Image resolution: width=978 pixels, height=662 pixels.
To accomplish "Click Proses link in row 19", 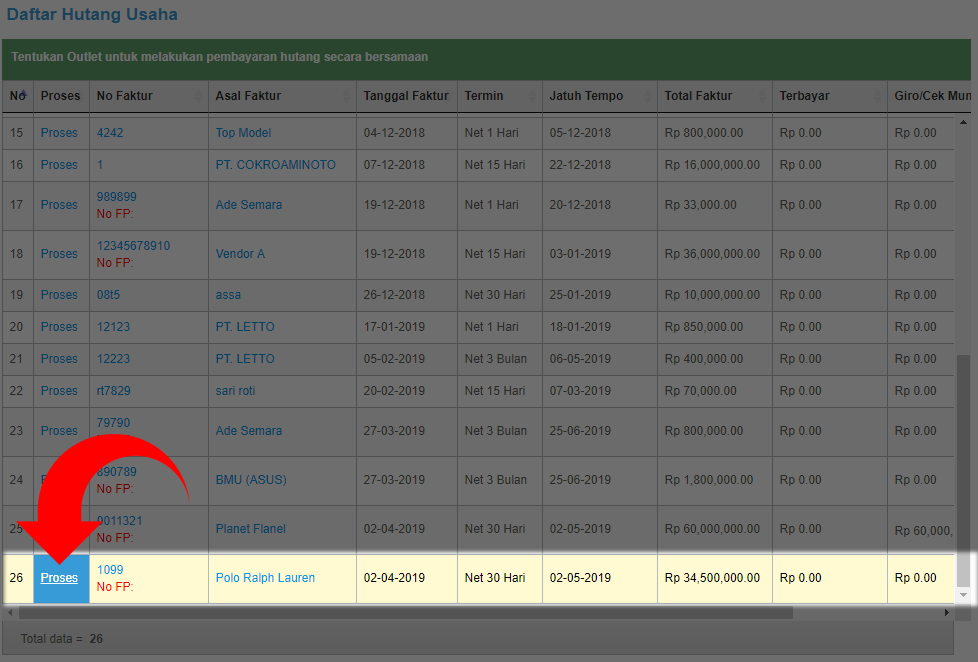I will click(x=59, y=294).
